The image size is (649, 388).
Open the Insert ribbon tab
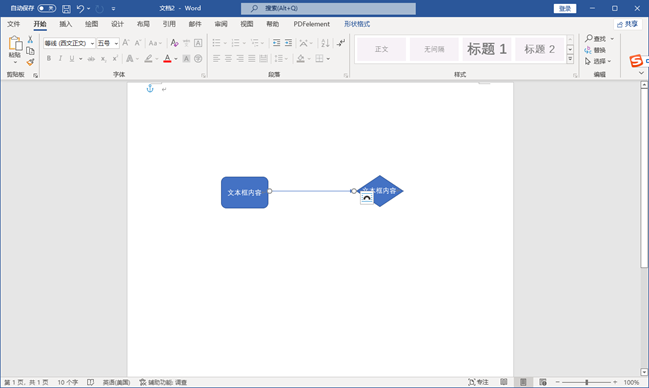click(65, 24)
